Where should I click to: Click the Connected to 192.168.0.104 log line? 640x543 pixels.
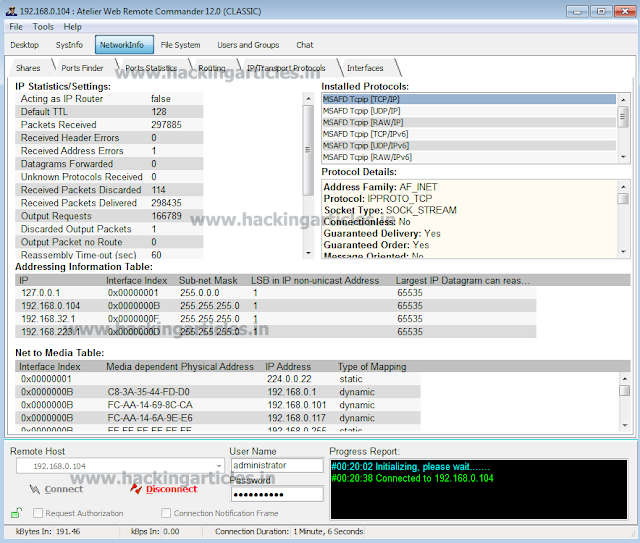tap(412, 478)
